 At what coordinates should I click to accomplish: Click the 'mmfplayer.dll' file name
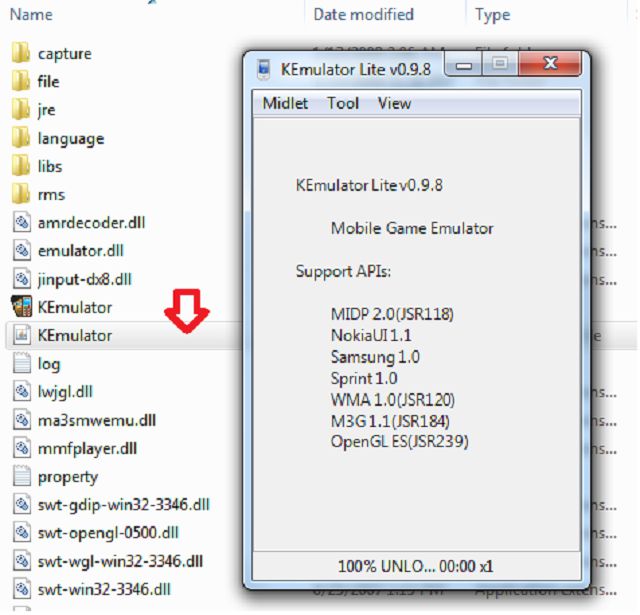[x=87, y=449]
